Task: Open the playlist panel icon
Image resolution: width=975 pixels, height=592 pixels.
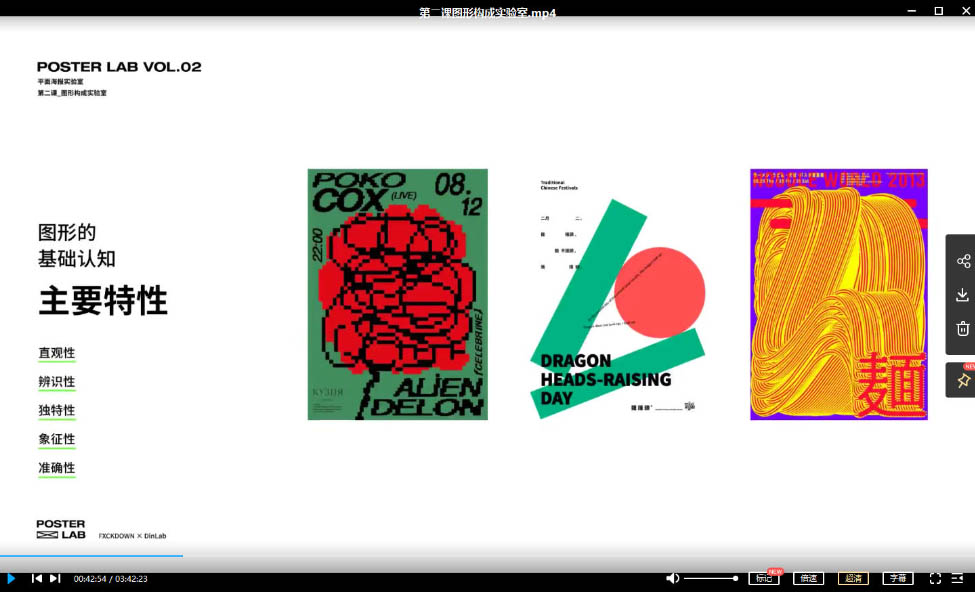Action: [x=958, y=578]
